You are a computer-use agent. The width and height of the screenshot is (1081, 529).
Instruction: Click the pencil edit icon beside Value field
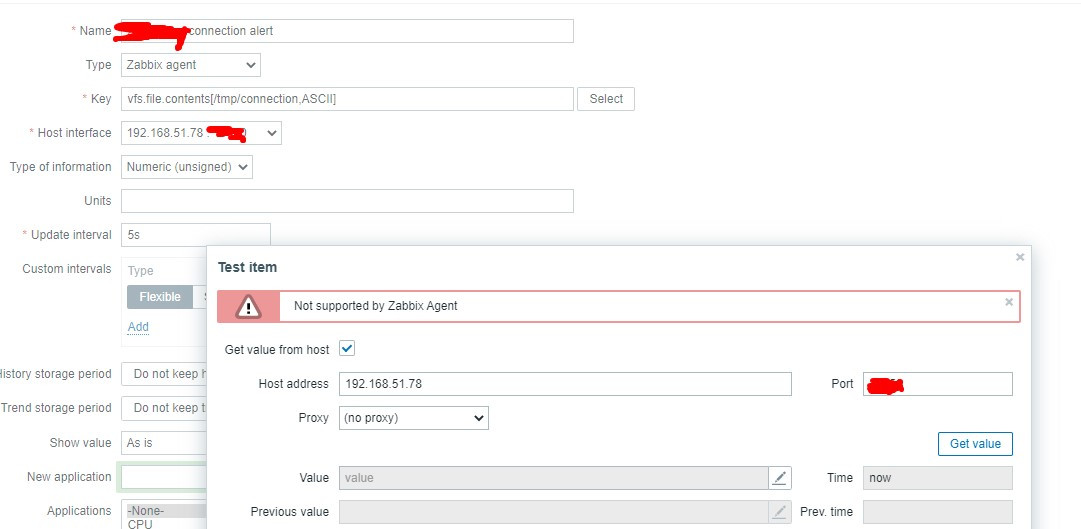(x=780, y=478)
